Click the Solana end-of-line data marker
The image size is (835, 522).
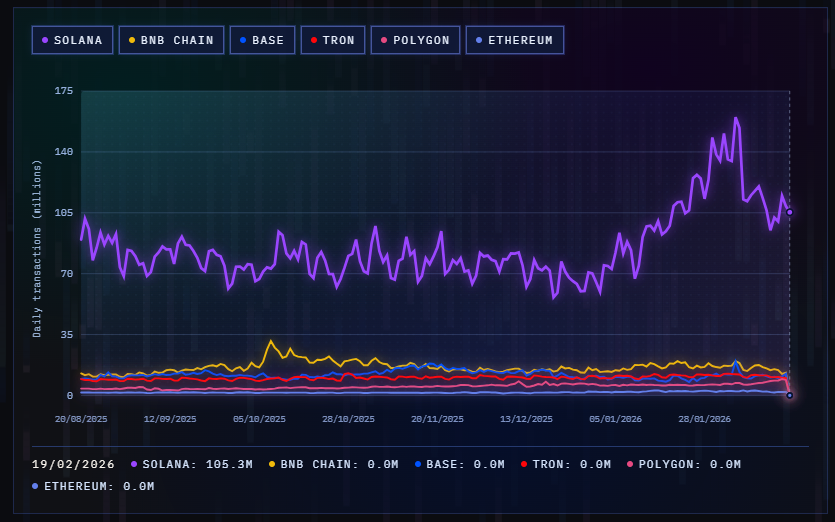pos(789,212)
